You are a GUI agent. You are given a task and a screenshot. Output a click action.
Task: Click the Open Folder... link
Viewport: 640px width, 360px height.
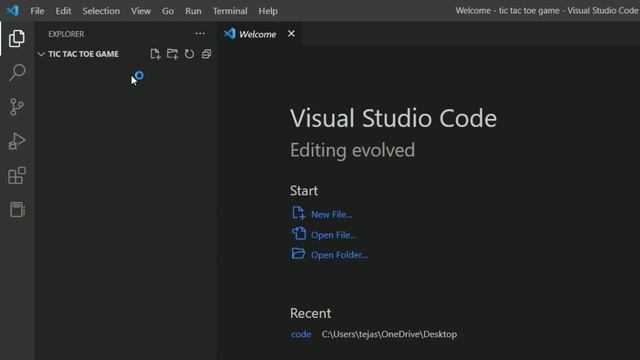pyautogui.click(x=339, y=255)
